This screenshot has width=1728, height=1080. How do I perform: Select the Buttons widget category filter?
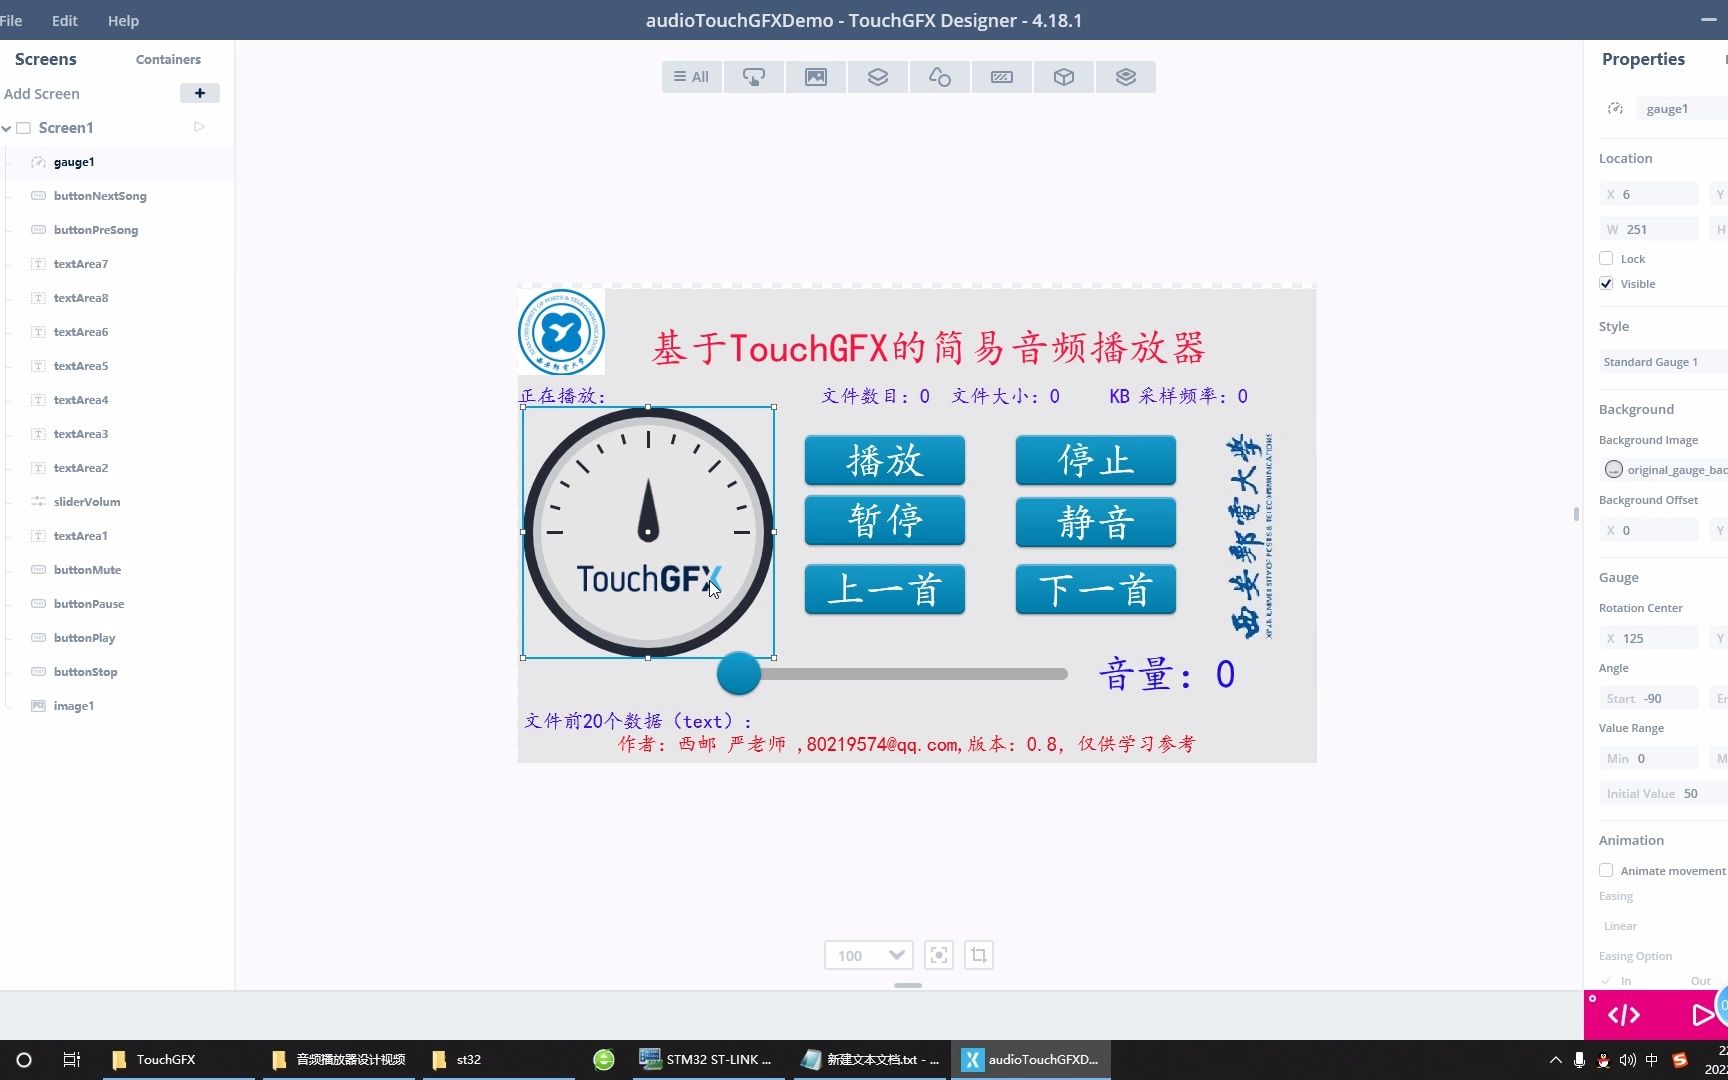753,76
